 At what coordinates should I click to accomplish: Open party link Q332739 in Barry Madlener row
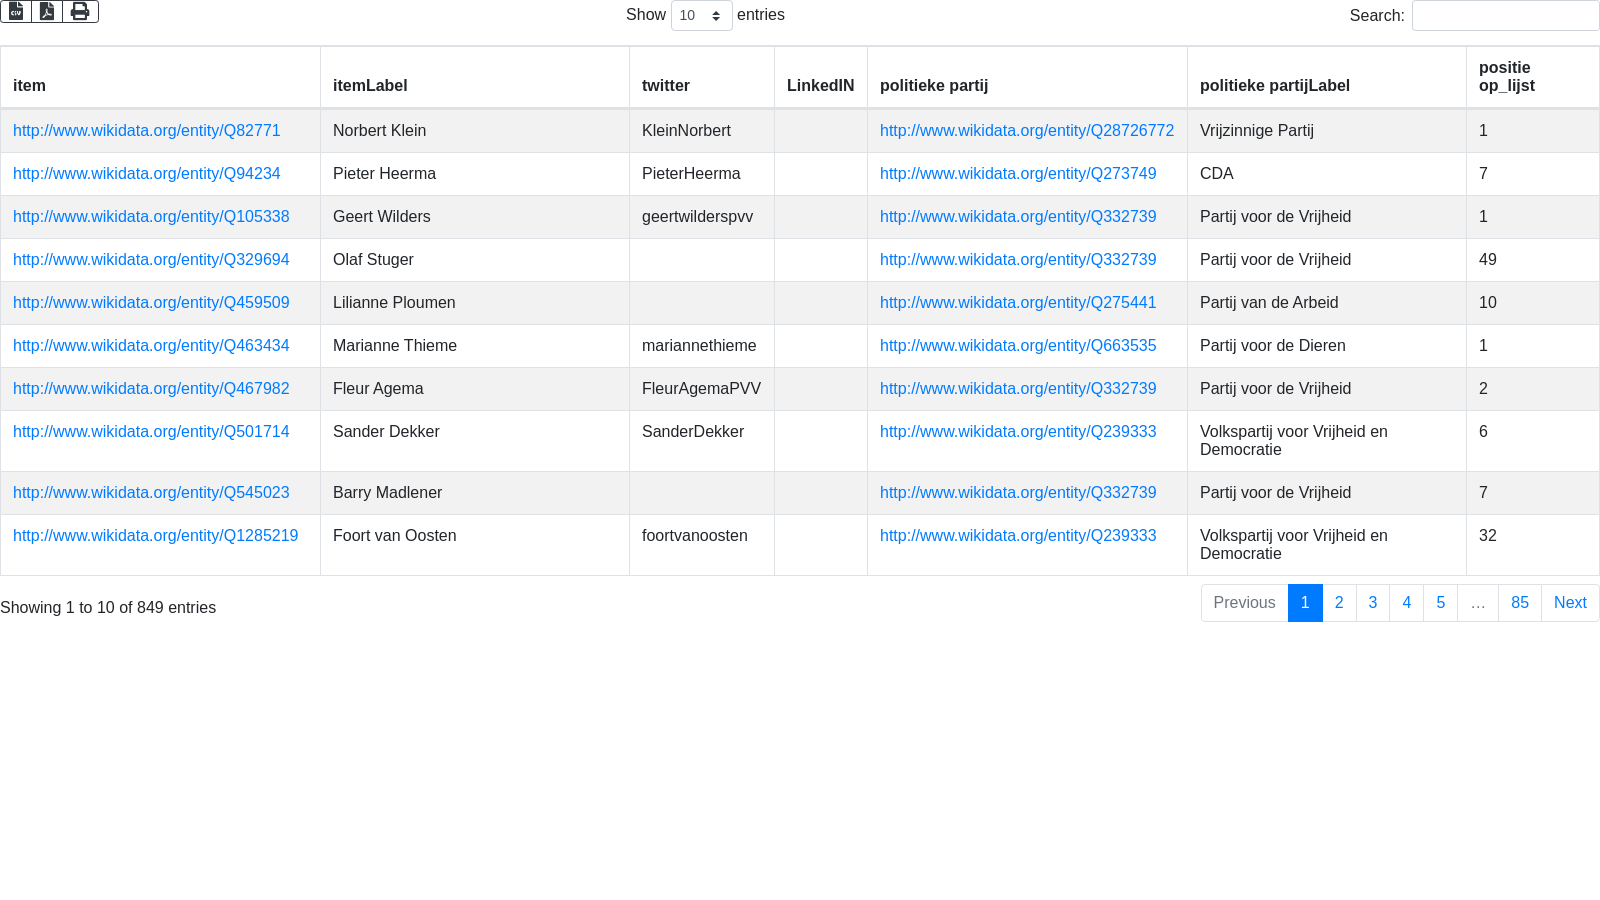point(1018,493)
